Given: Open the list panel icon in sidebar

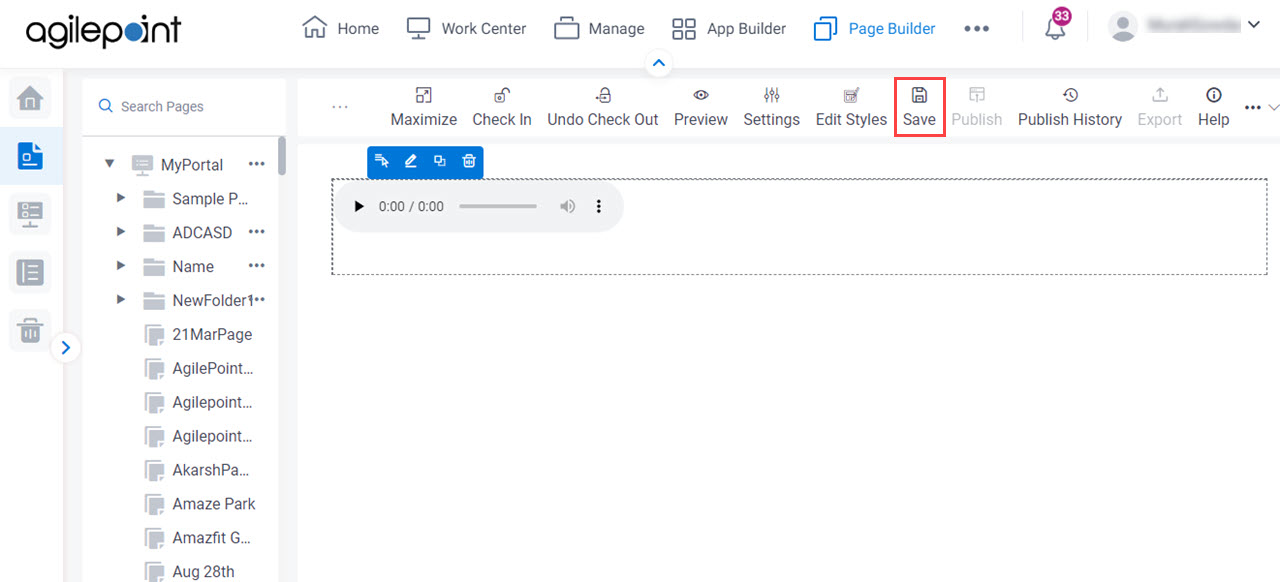Looking at the screenshot, I should pyautogui.click(x=30, y=272).
